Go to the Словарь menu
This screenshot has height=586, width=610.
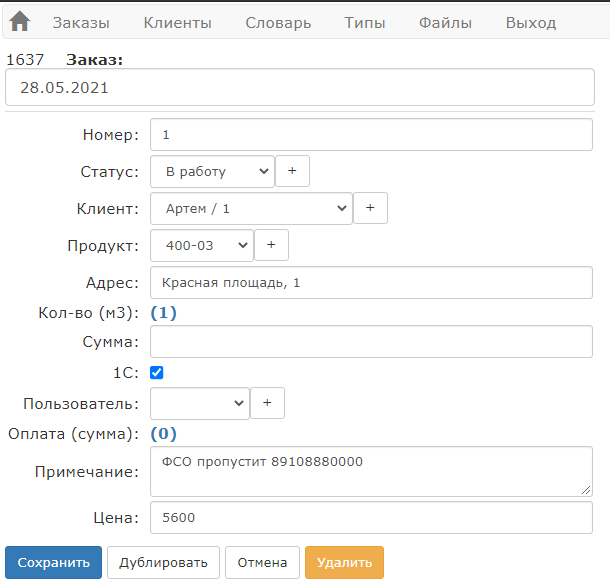click(278, 23)
